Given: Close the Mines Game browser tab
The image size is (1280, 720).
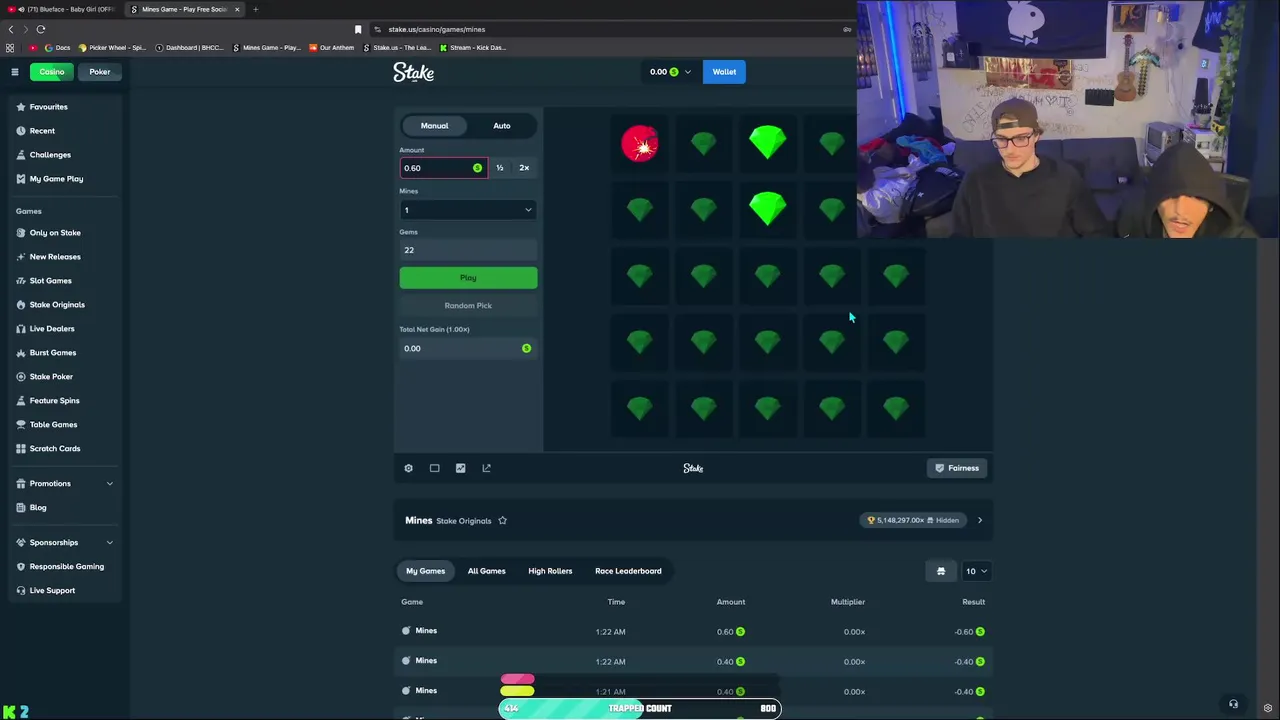Looking at the screenshot, I should pos(237,9).
